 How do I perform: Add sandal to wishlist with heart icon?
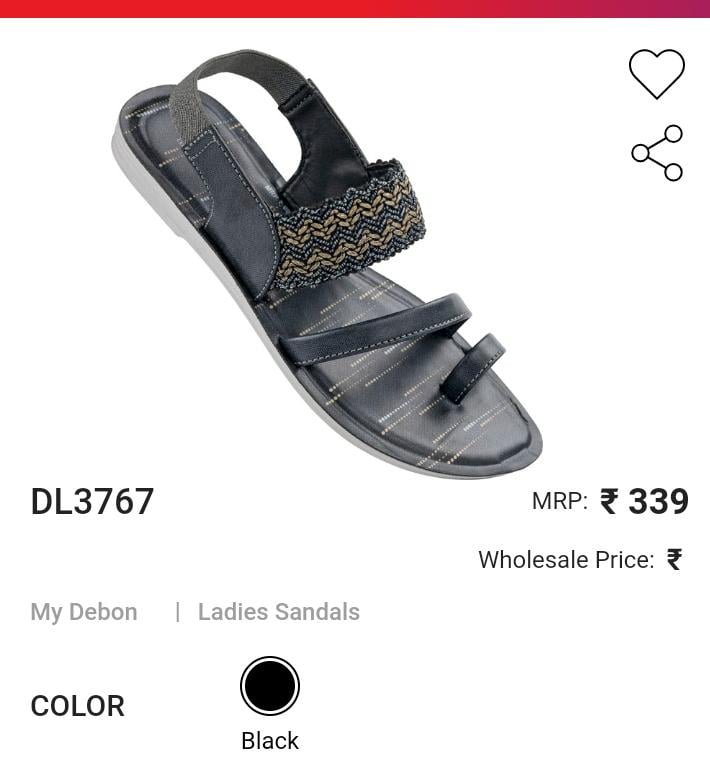click(x=656, y=74)
